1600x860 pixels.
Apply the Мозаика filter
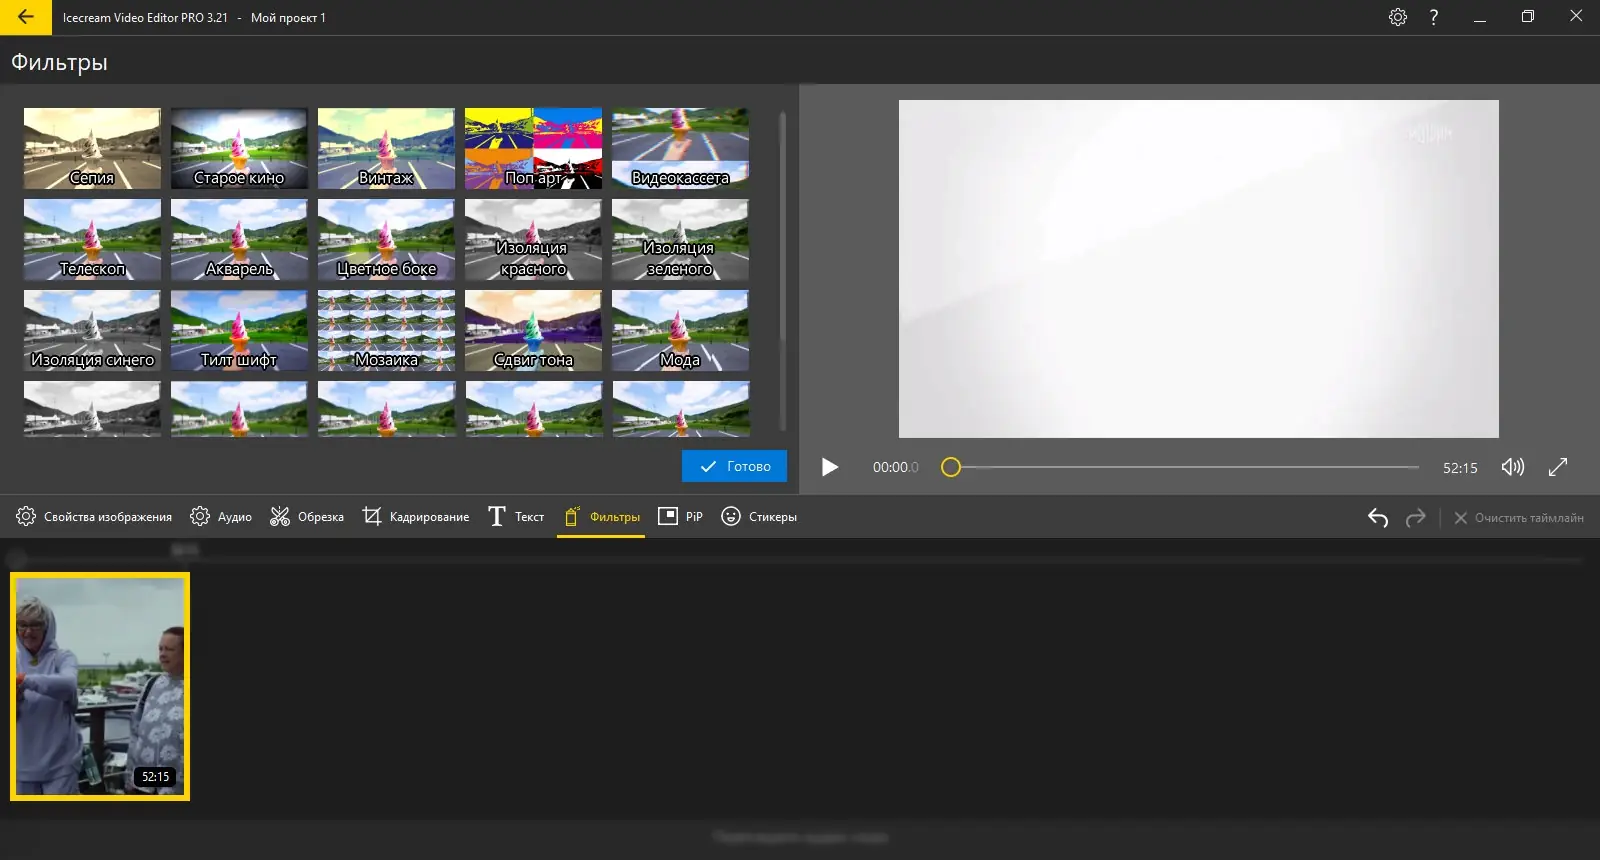click(386, 331)
